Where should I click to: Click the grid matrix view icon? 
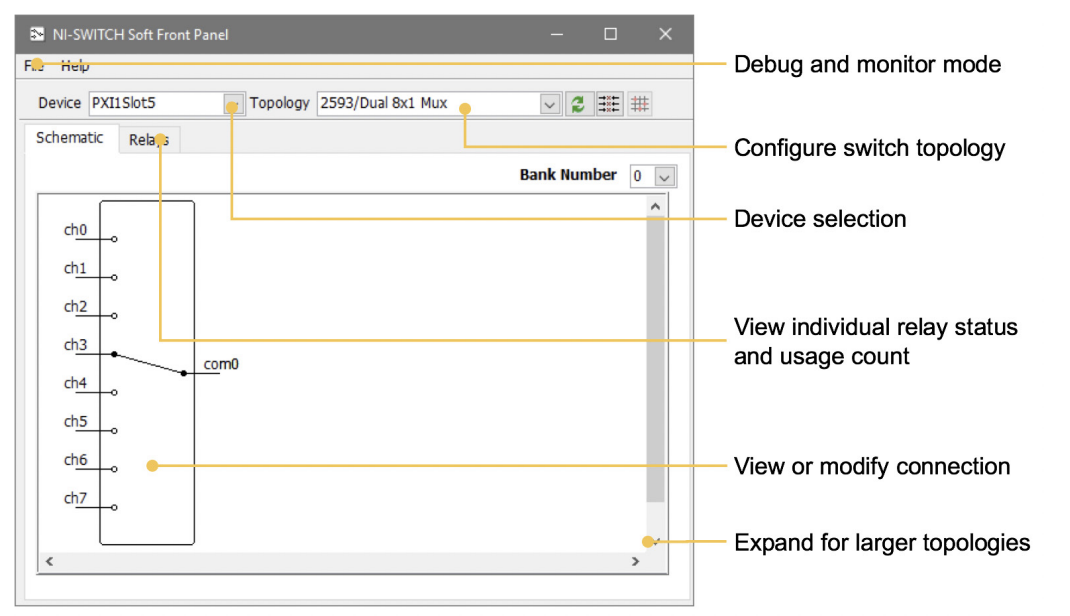click(x=639, y=104)
